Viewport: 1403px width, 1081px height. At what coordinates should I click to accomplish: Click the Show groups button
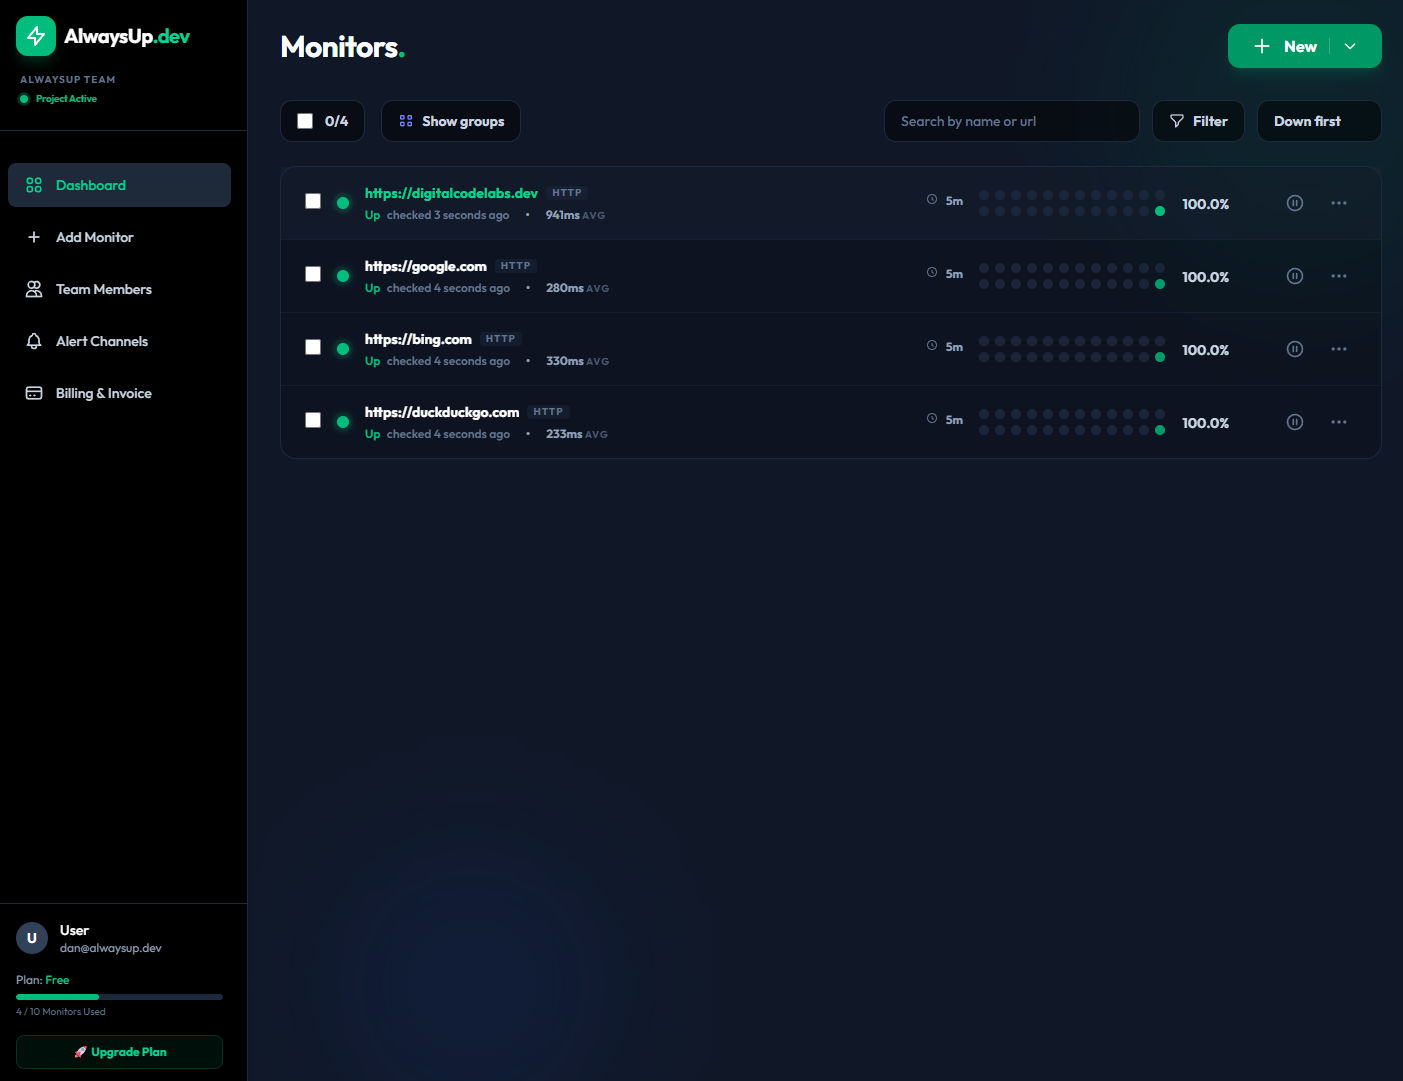pyautogui.click(x=451, y=121)
